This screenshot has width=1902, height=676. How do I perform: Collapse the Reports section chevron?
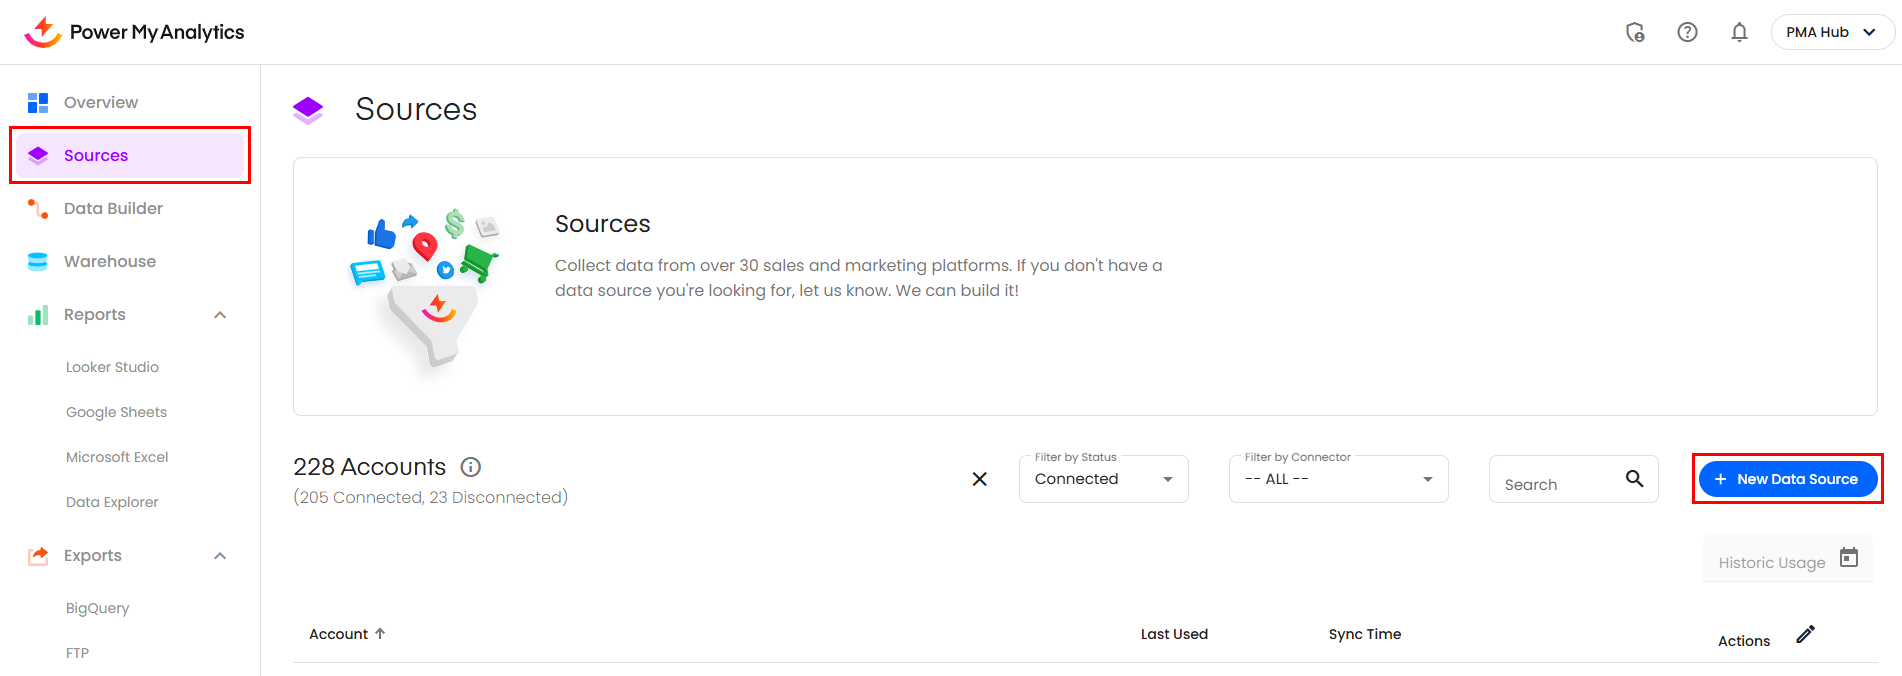220,315
